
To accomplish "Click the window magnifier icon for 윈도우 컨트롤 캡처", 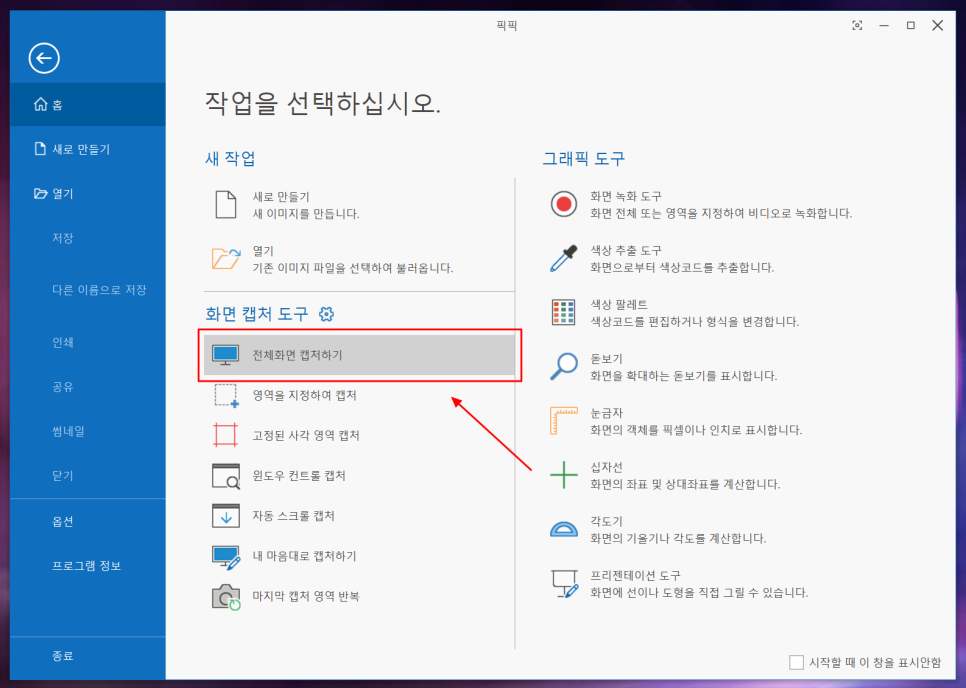I will click(x=225, y=476).
